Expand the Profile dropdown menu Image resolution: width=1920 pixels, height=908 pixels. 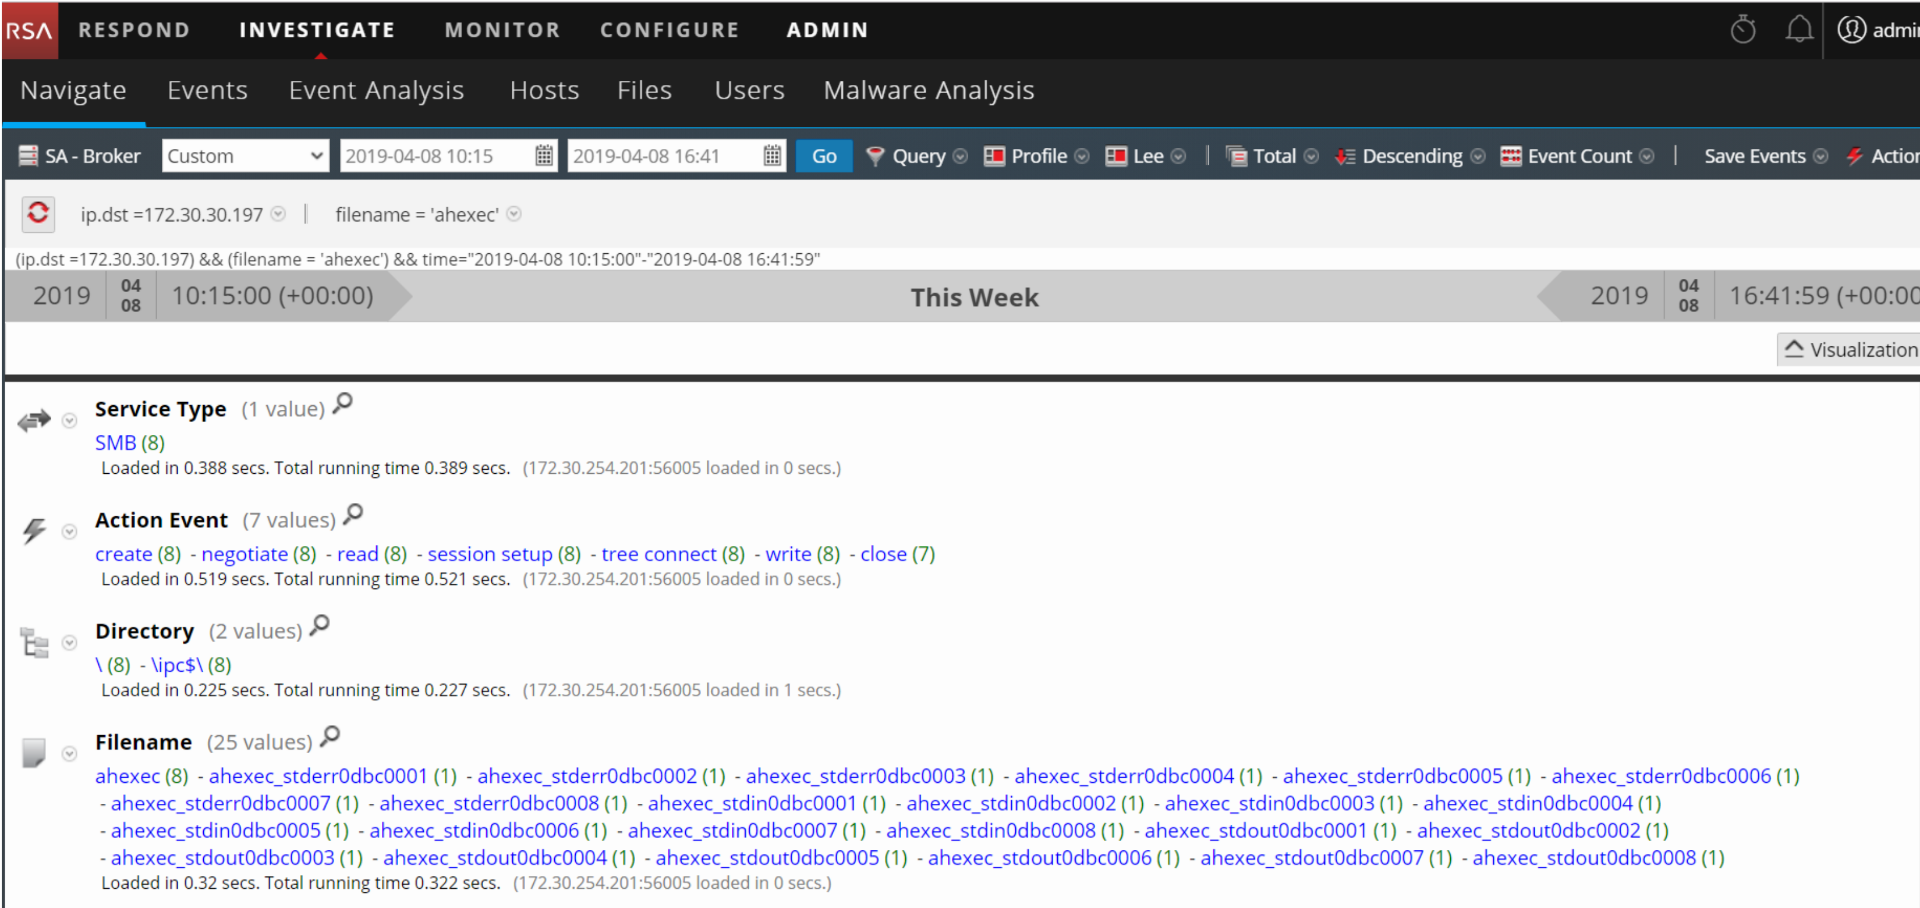1037,156
